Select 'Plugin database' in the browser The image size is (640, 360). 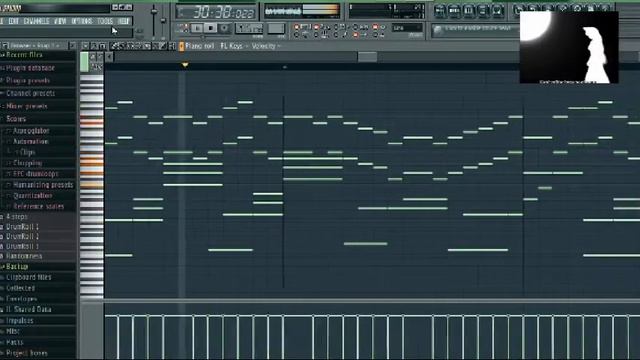click(30, 68)
